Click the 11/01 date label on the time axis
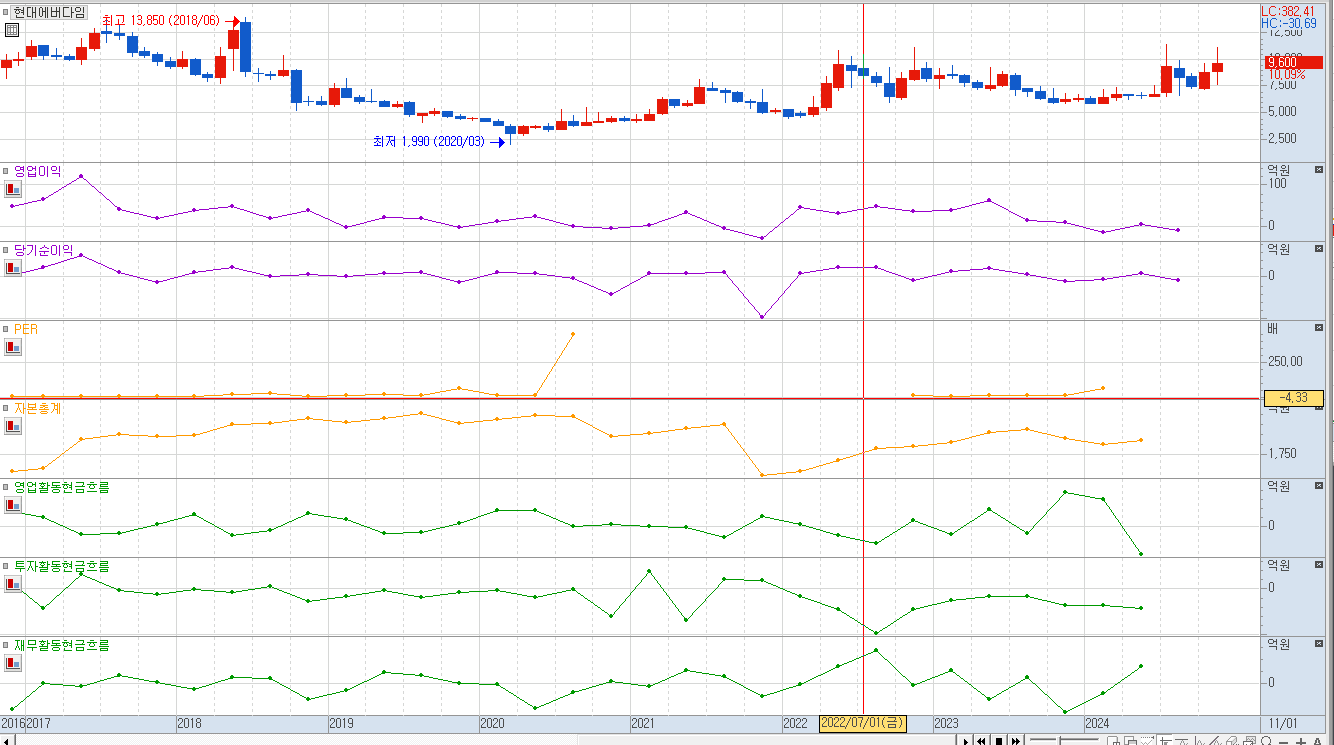Screen dimensions: 1334x745 (x=1282, y=723)
